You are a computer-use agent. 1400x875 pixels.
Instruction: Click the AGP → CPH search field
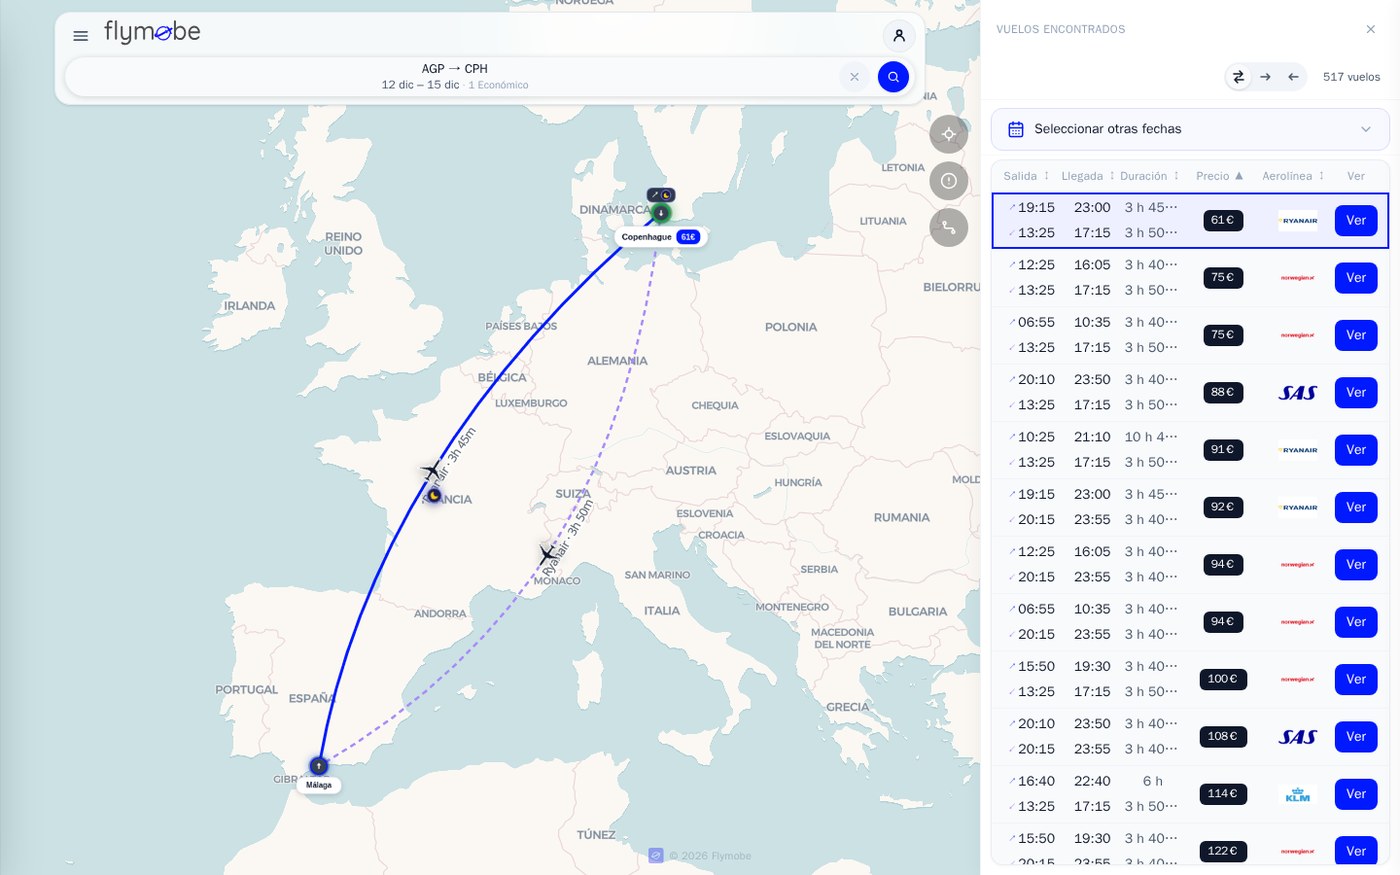pyautogui.click(x=455, y=77)
